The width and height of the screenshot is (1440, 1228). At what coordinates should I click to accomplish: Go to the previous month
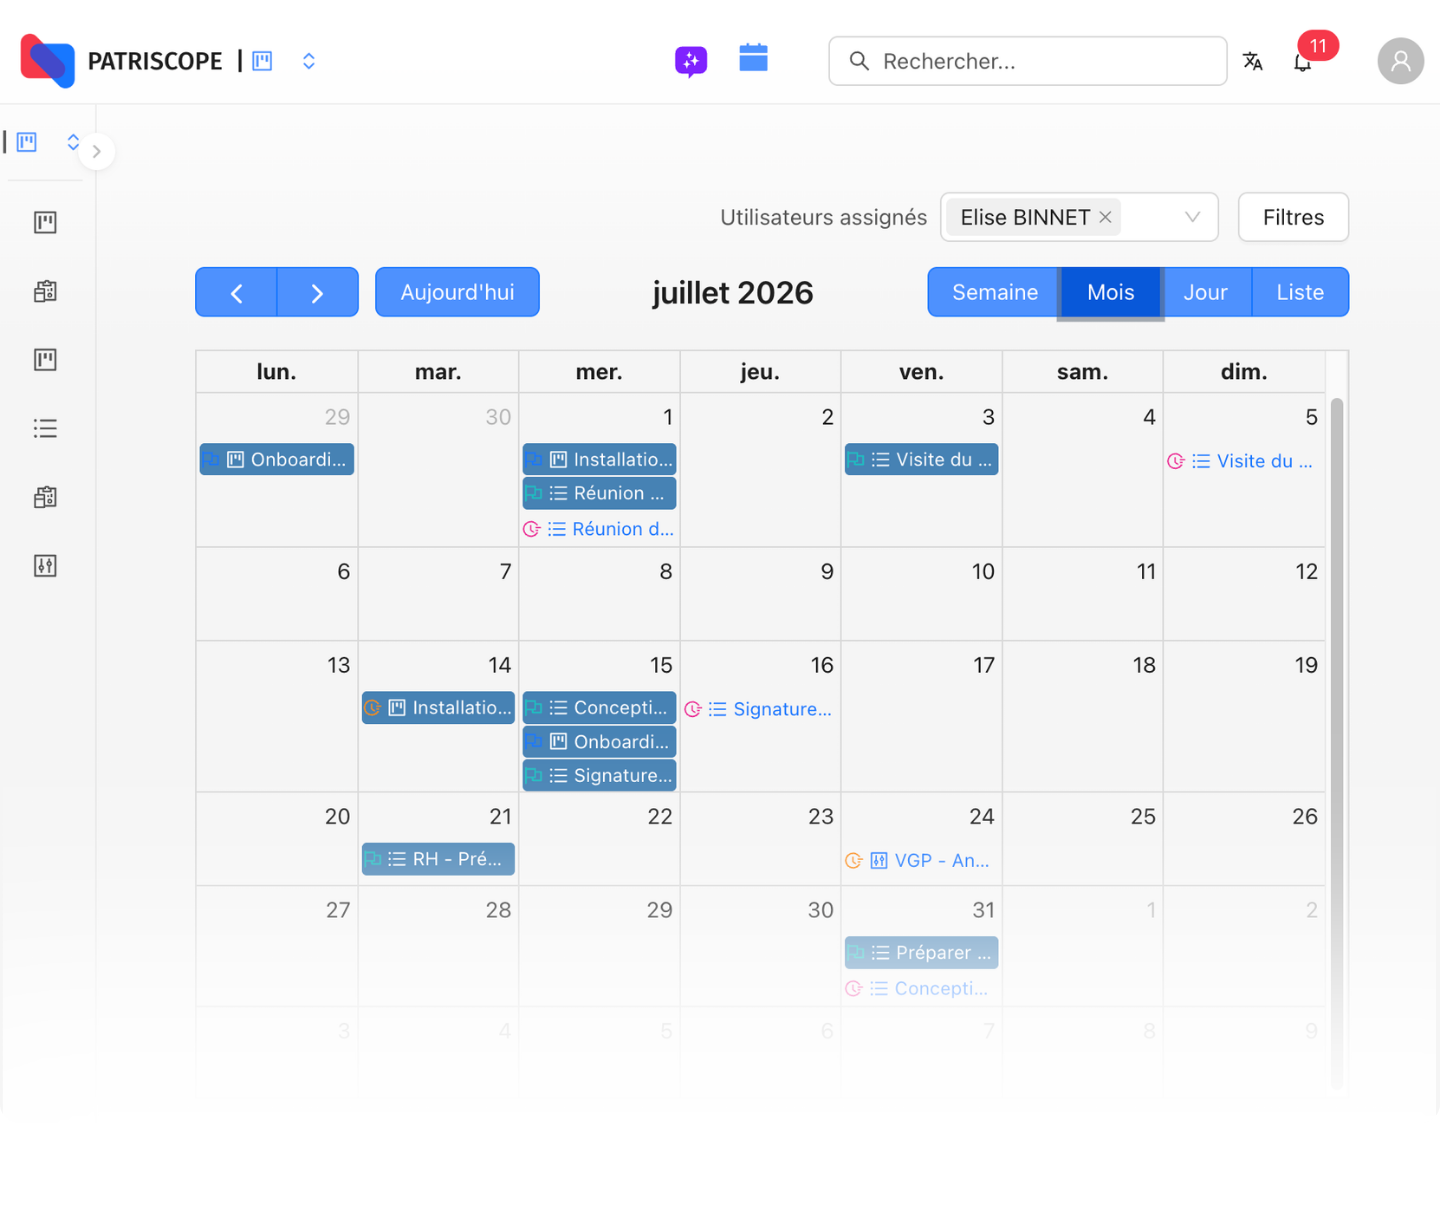click(236, 292)
